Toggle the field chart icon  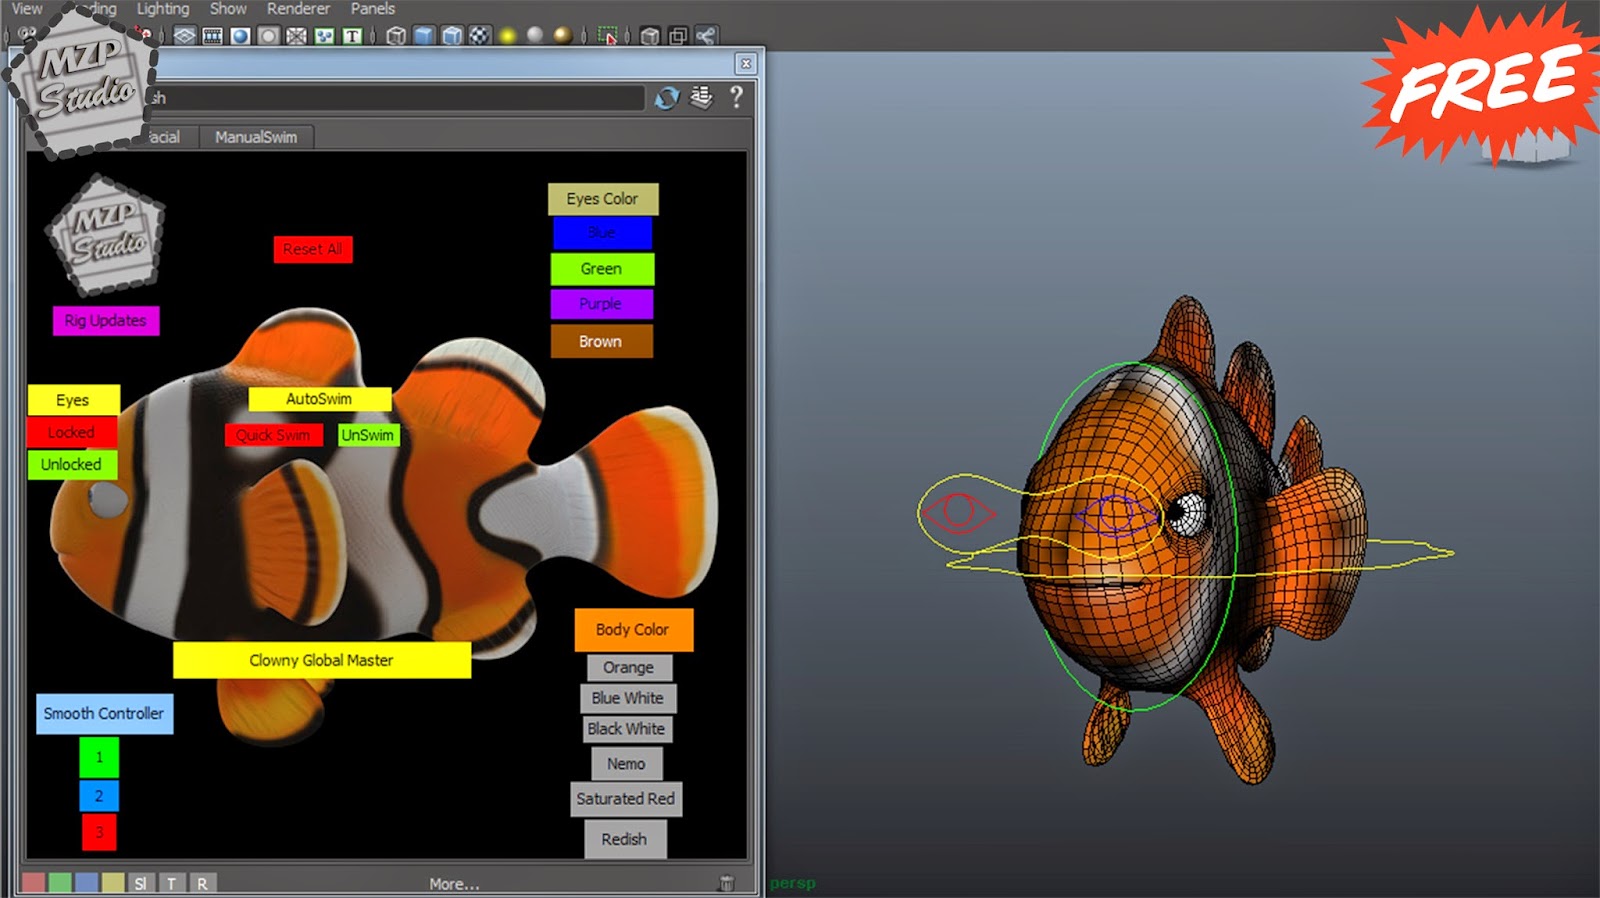(296, 36)
